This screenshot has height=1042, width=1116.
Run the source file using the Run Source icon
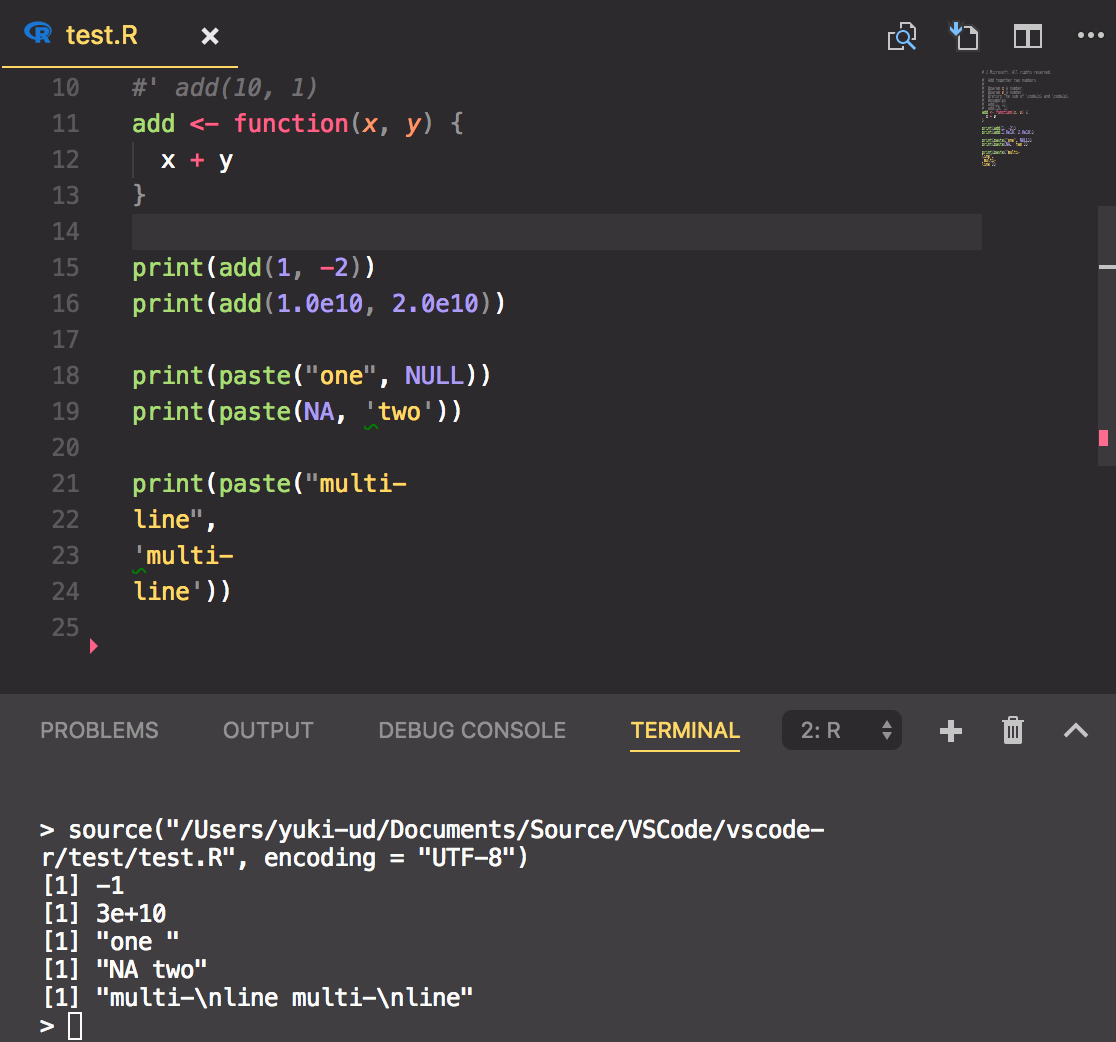[963, 35]
